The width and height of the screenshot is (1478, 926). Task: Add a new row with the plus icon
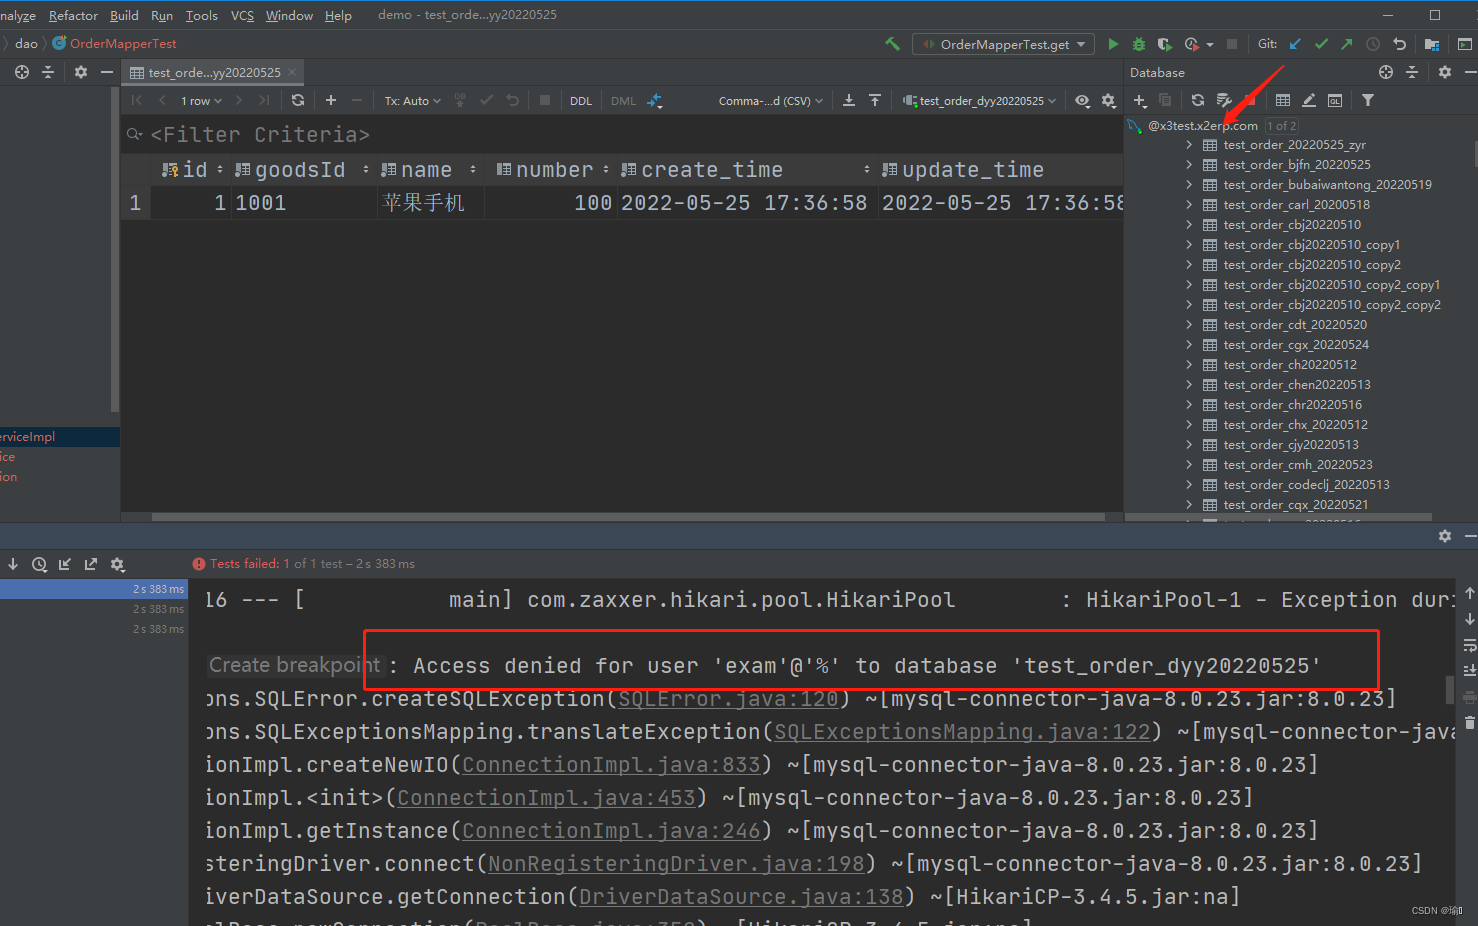point(330,100)
